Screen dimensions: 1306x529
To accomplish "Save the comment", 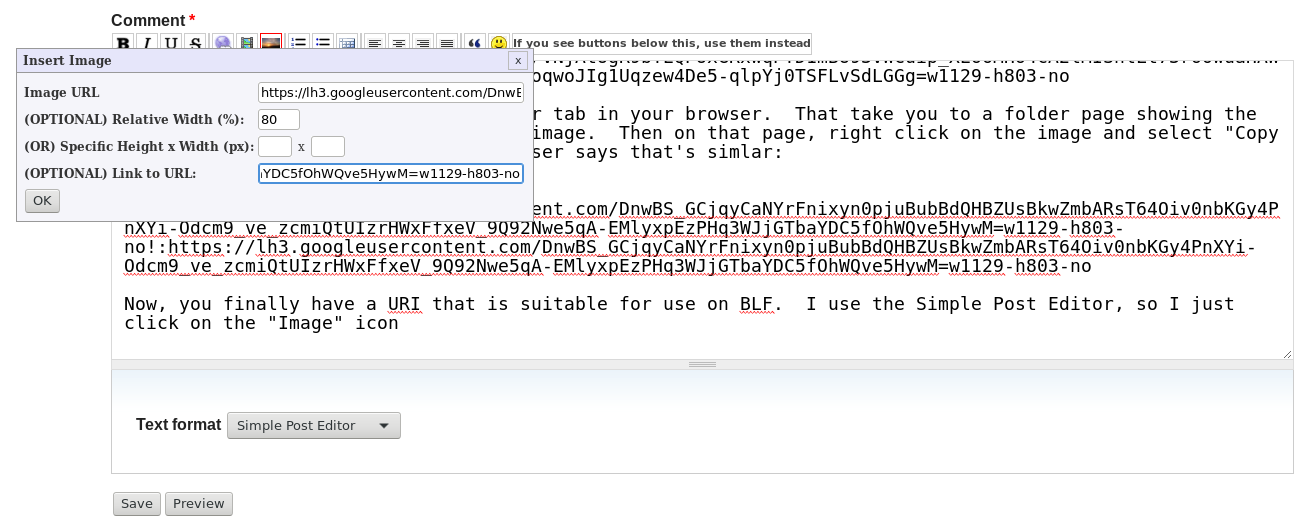I will 137,504.
